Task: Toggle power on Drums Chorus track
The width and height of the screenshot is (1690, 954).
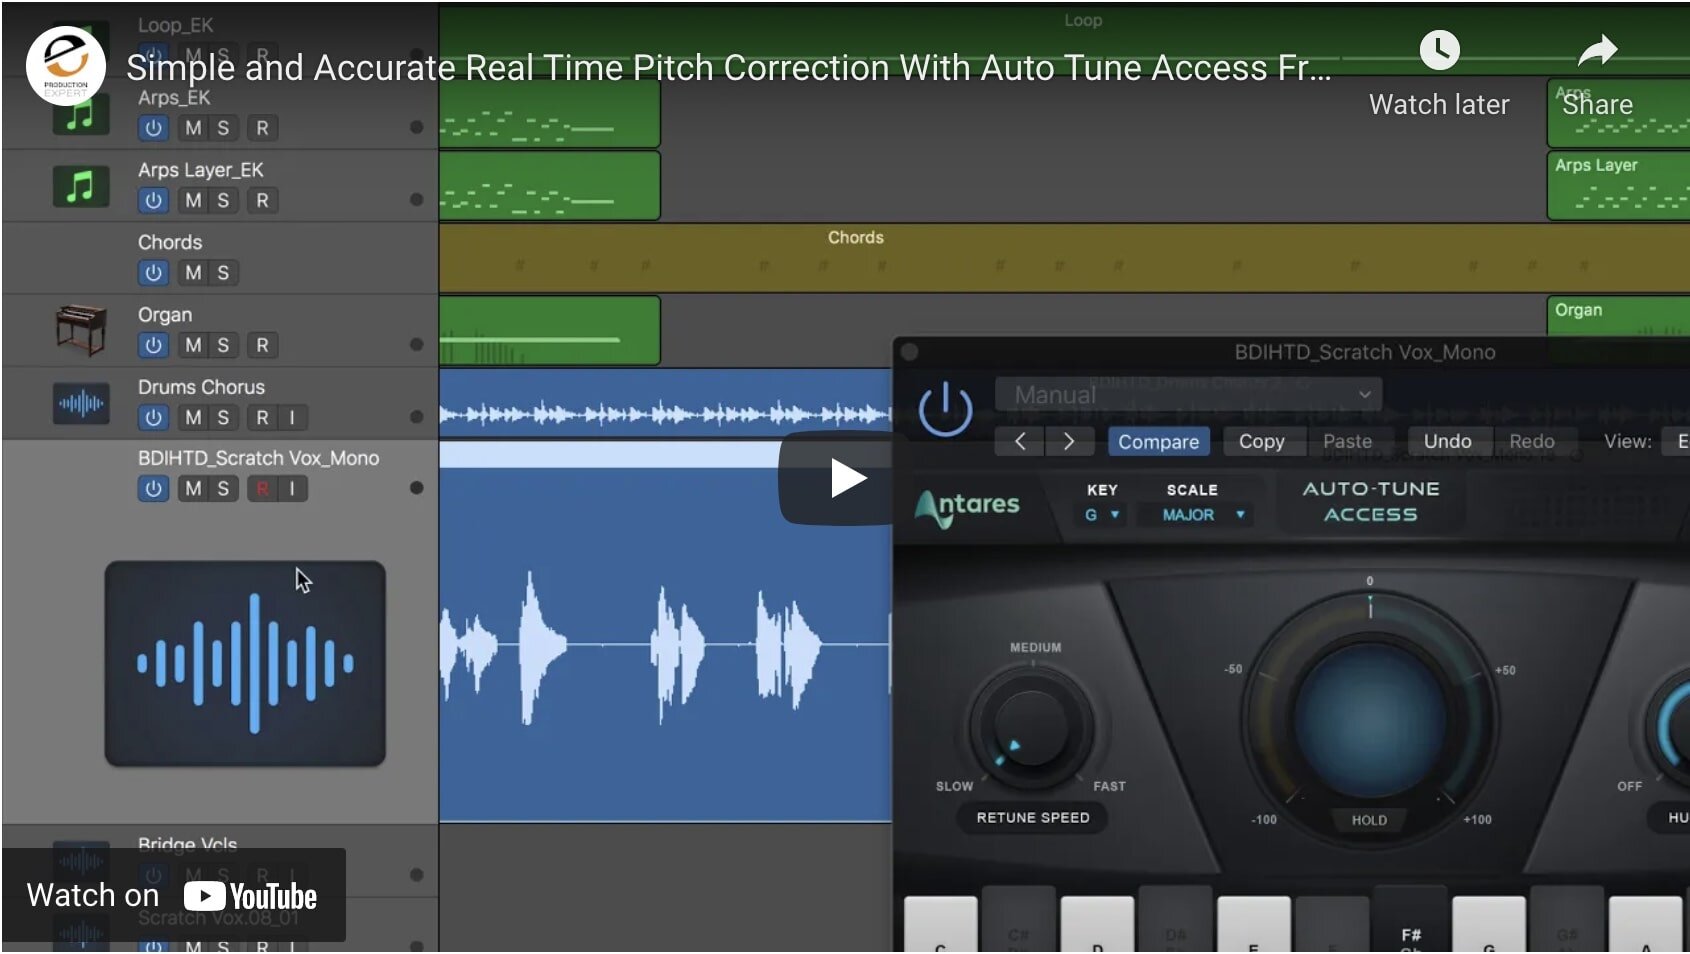Action: tap(153, 417)
